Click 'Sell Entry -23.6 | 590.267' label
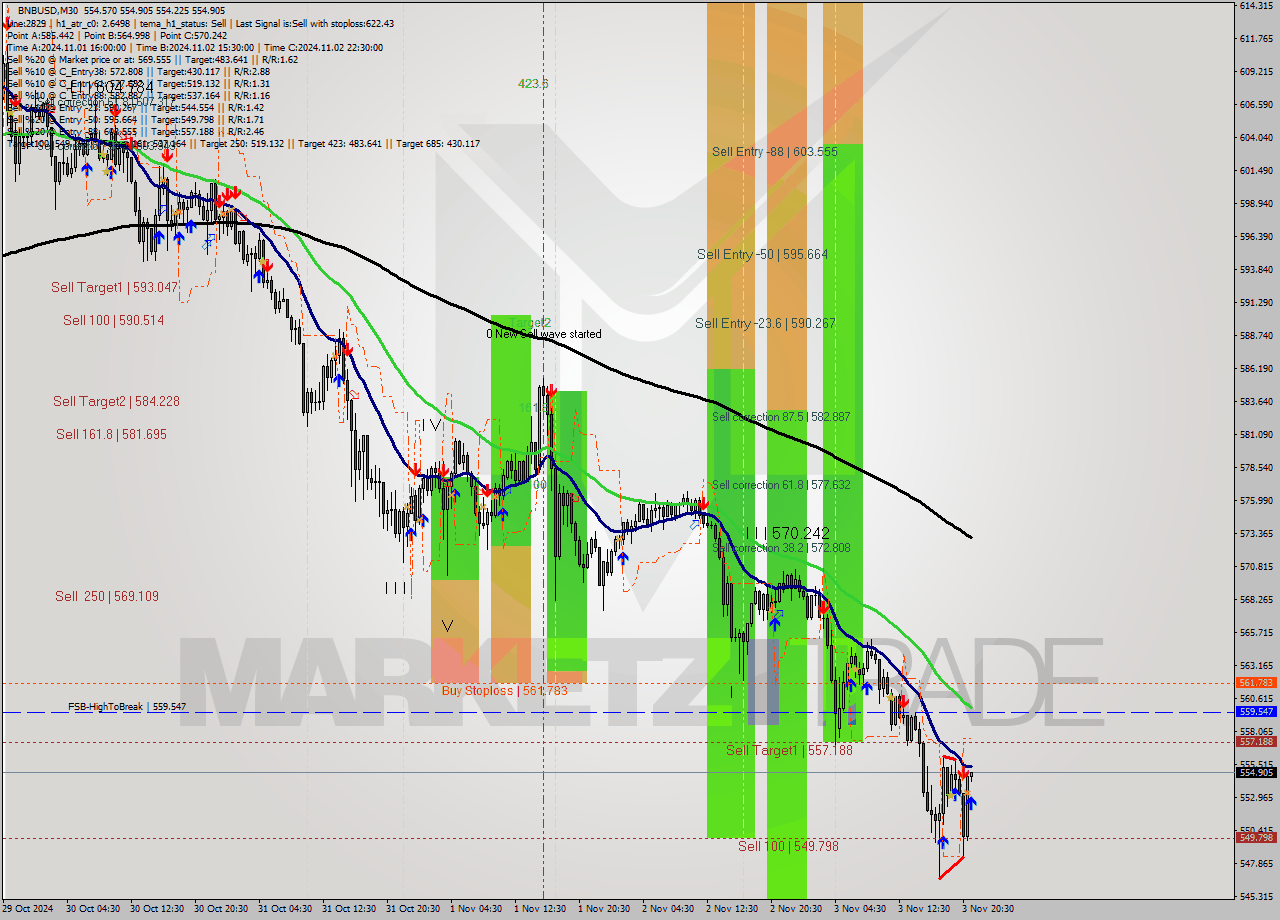The height and width of the screenshot is (920, 1280). point(765,323)
